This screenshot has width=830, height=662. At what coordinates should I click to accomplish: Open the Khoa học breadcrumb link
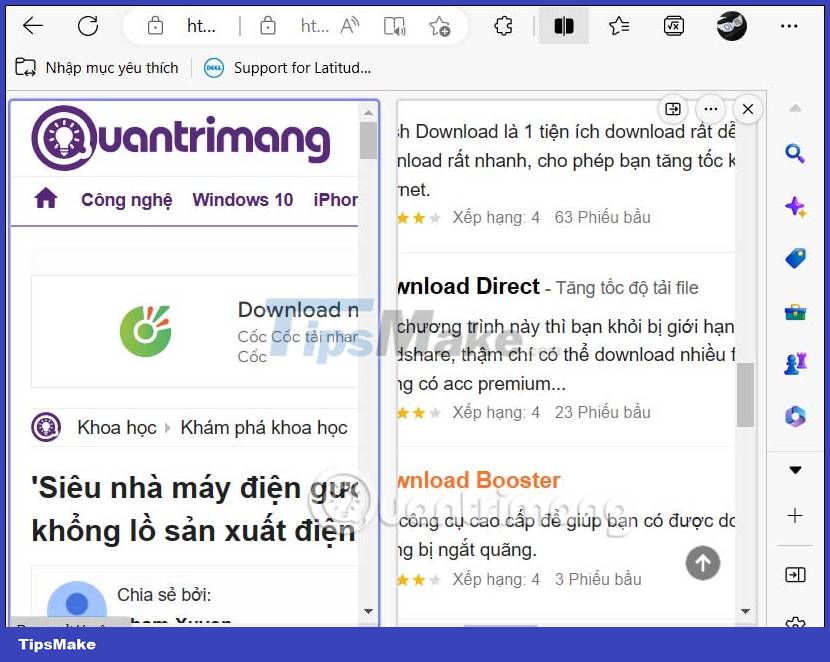point(116,427)
